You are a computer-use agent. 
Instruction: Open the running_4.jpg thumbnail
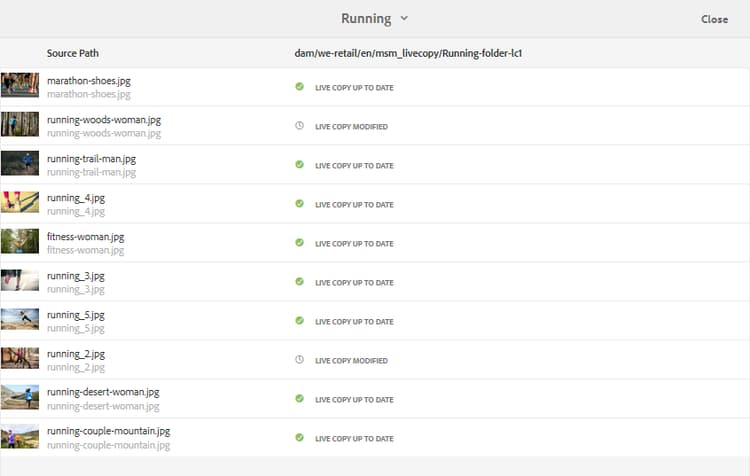(20, 202)
